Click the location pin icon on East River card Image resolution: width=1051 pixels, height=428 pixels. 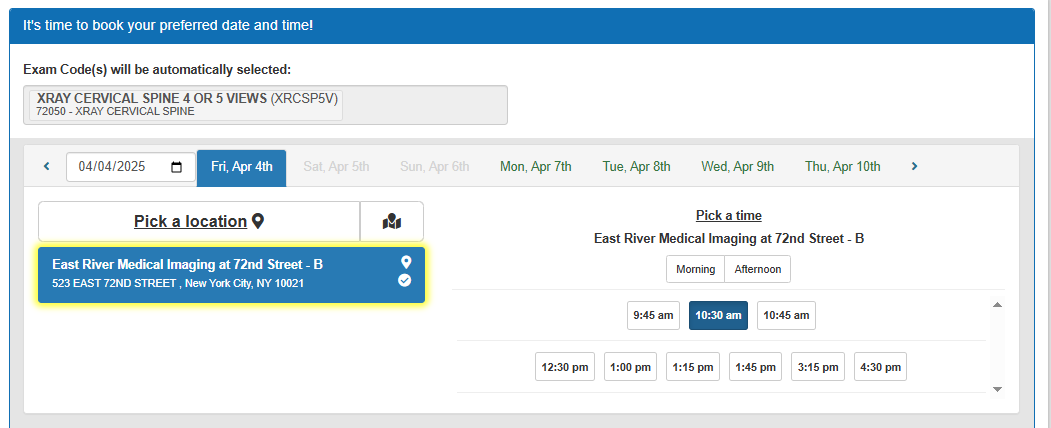point(406,262)
